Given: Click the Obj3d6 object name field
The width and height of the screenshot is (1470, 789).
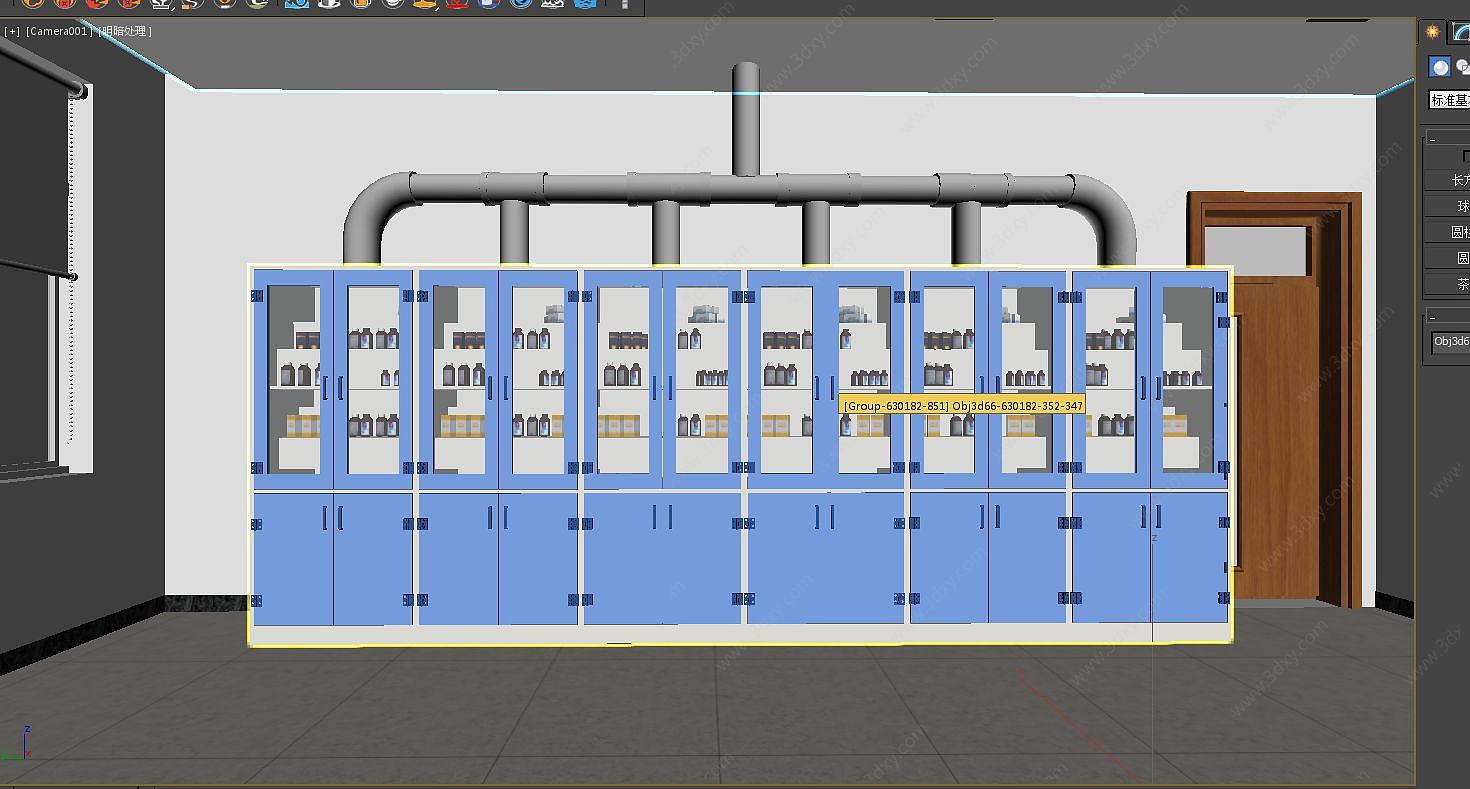Looking at the screenshot, I should pyautogui.click(x=1450, y=341).
